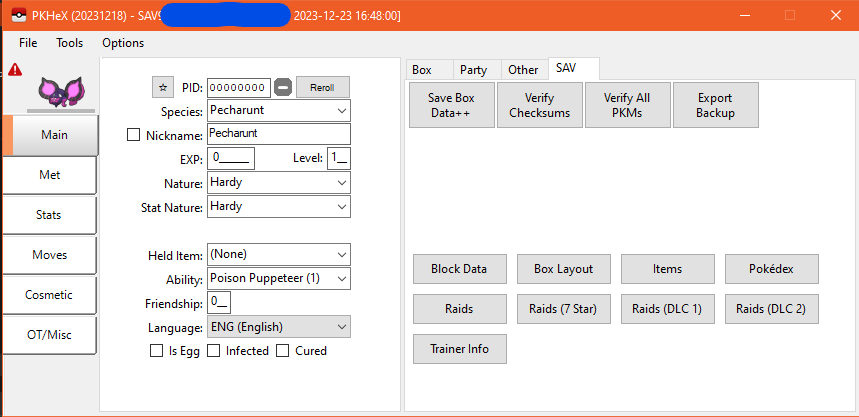Click Save Box Data++ button

click(452, 105)
